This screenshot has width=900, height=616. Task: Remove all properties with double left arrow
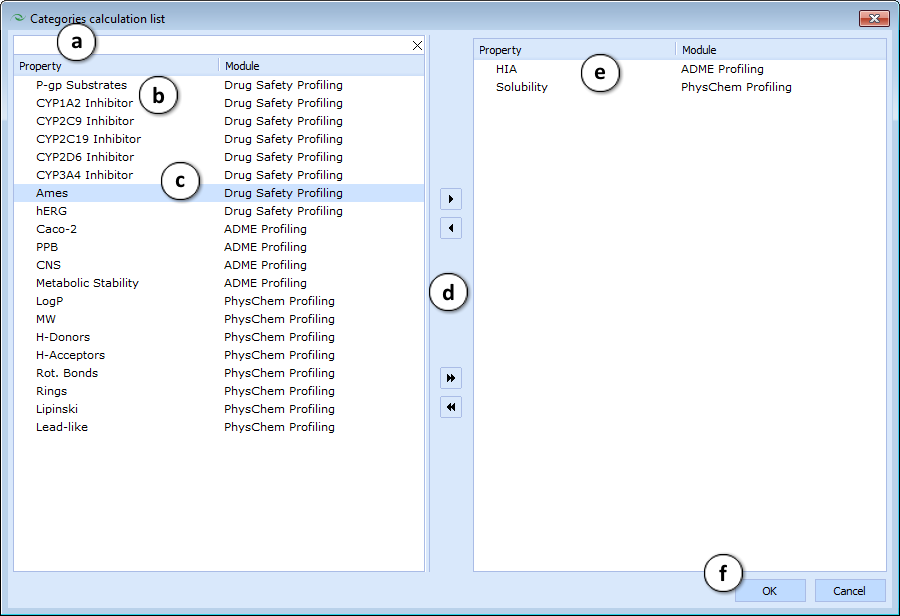451,407
